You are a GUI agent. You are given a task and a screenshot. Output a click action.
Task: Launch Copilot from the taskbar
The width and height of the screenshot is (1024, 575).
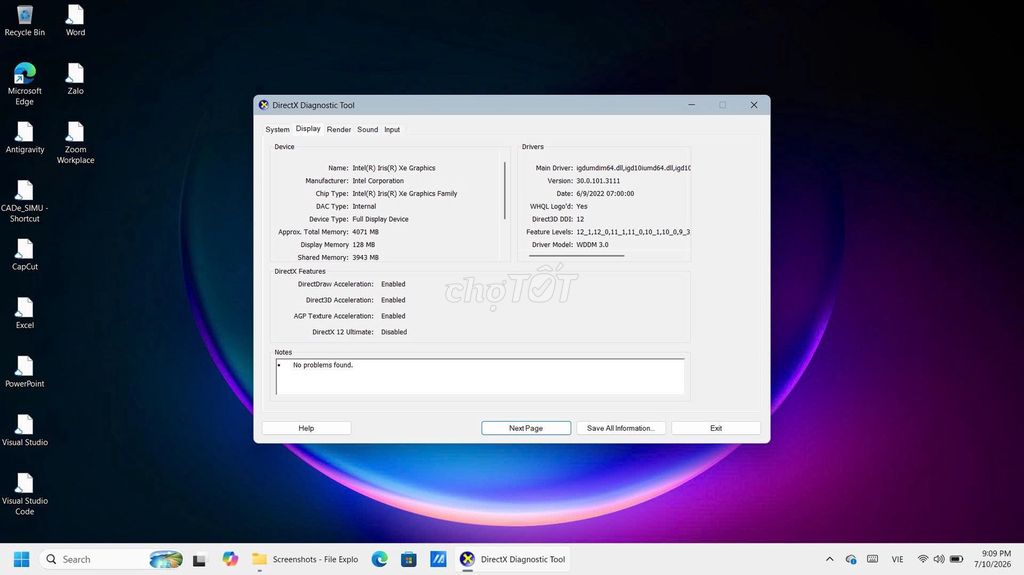click(230, 559)
